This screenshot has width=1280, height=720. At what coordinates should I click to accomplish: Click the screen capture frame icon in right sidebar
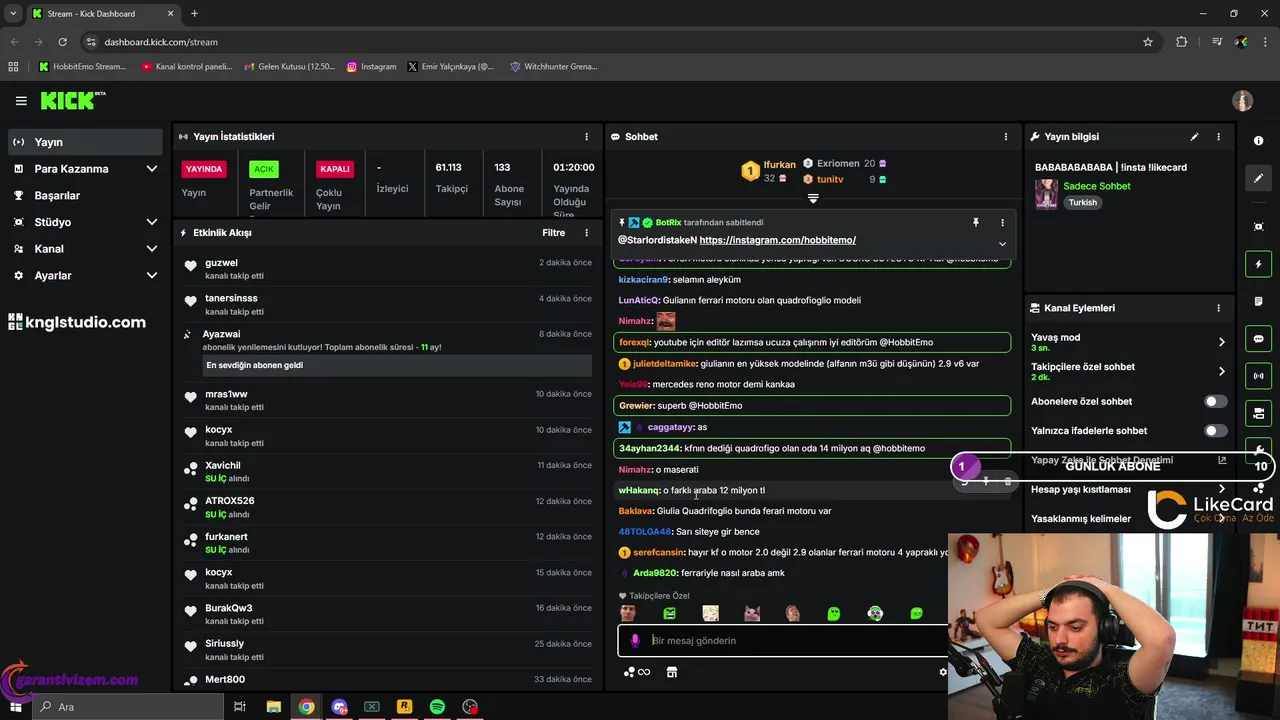pos(1258,227)
